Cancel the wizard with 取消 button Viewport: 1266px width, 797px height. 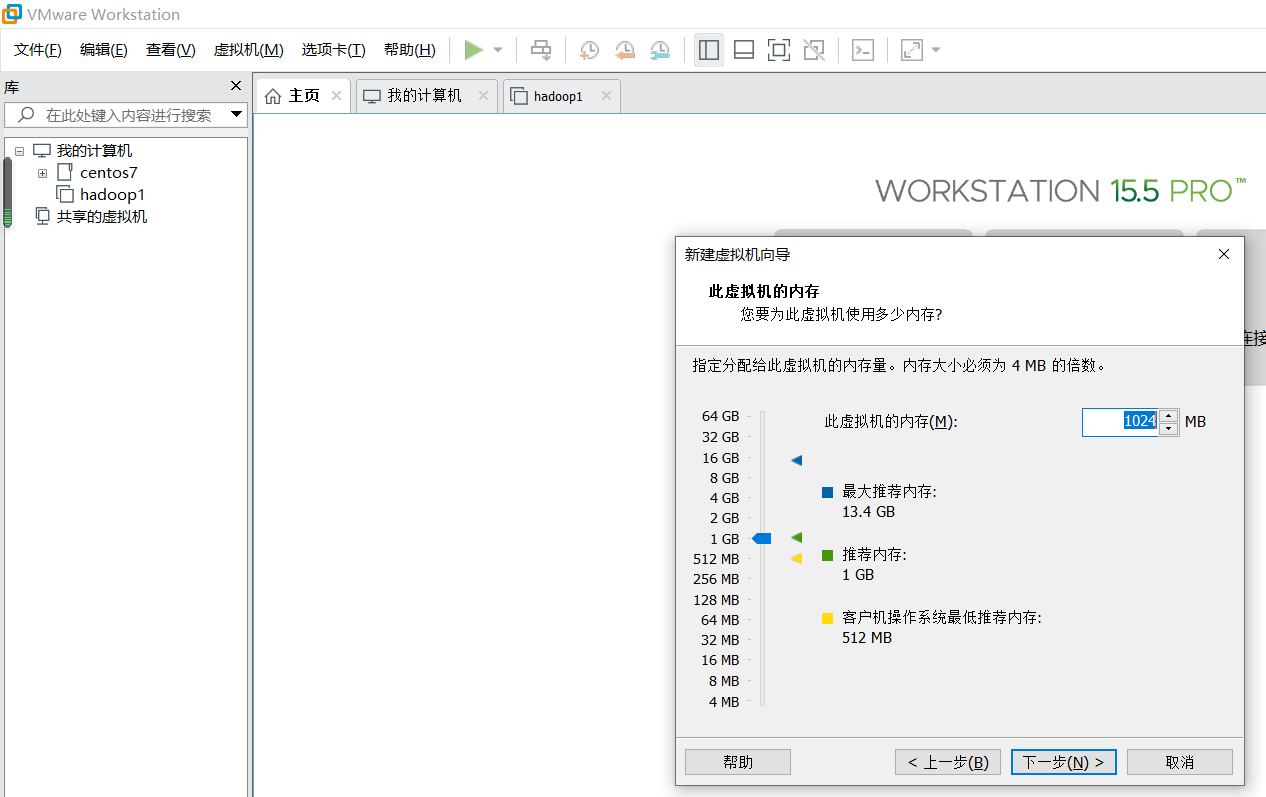tap(1180, 762)
